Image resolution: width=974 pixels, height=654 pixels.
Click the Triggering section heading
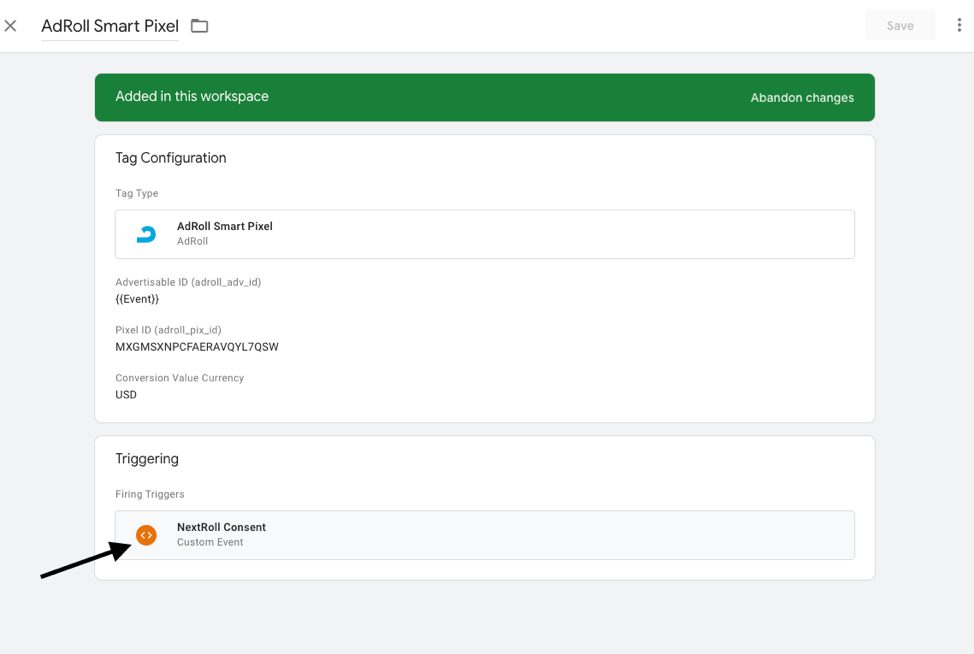click(147, 459)
